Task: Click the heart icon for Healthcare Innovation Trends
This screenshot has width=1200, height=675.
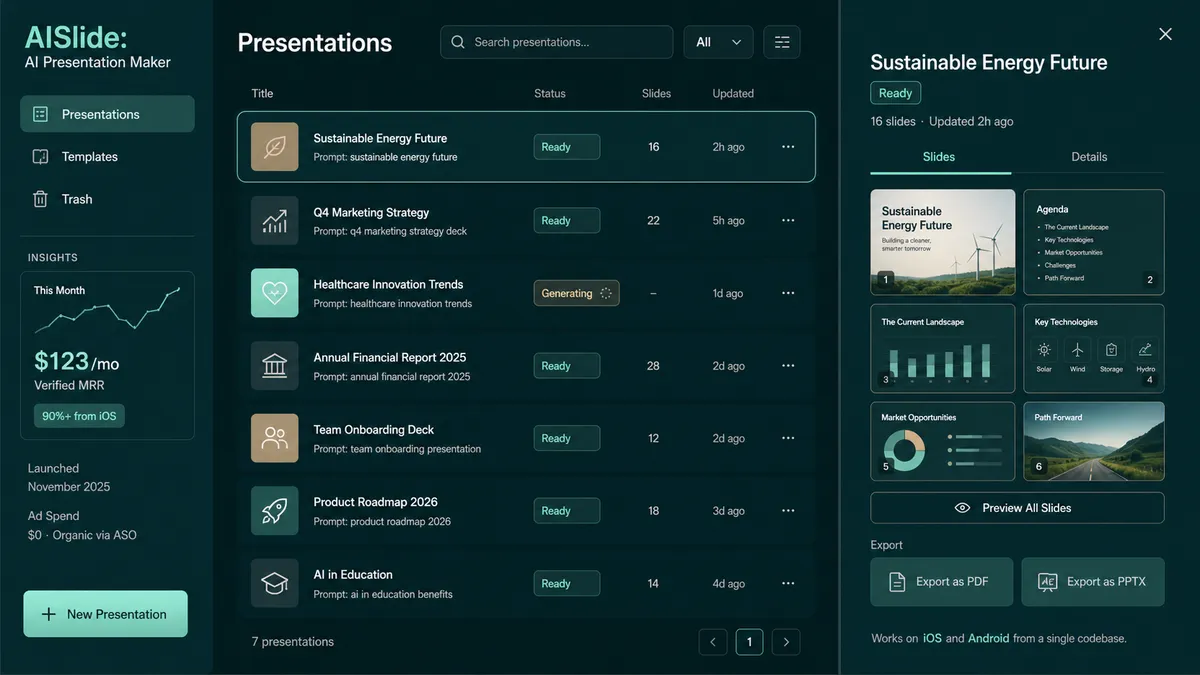Action: pyautogui.click(x=274, y=293)
